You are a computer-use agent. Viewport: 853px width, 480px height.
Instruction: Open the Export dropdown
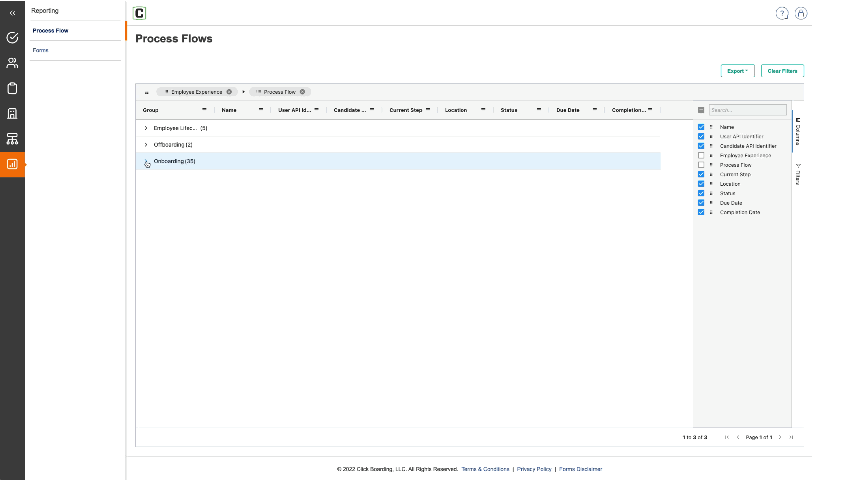(737, 71)
